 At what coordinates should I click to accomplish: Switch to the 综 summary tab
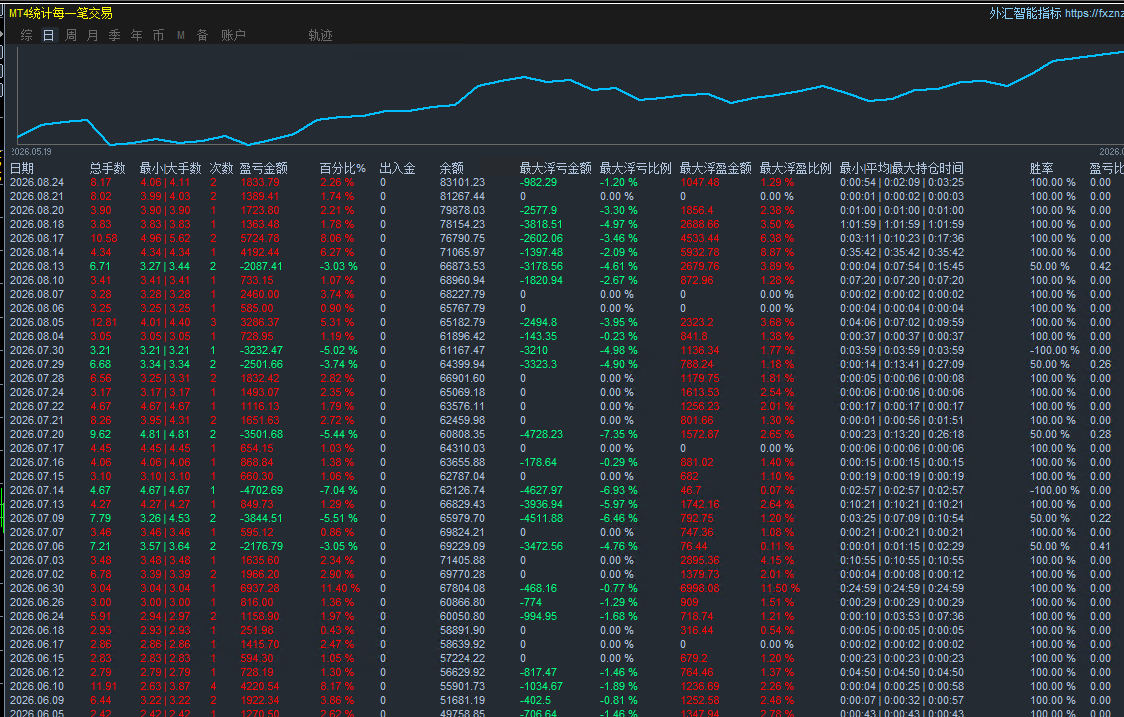[27, 35]
